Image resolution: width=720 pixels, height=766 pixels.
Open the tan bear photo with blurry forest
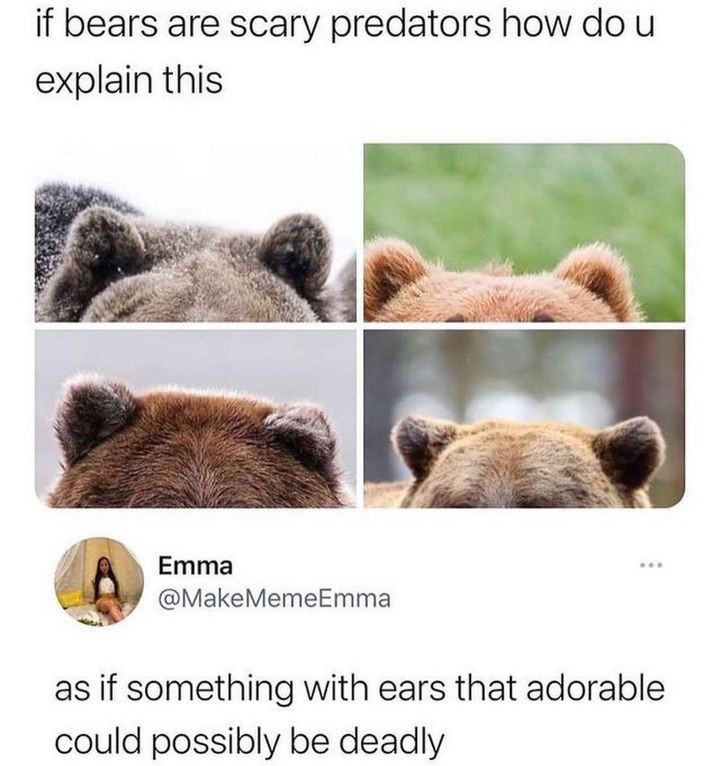point(524,419)
